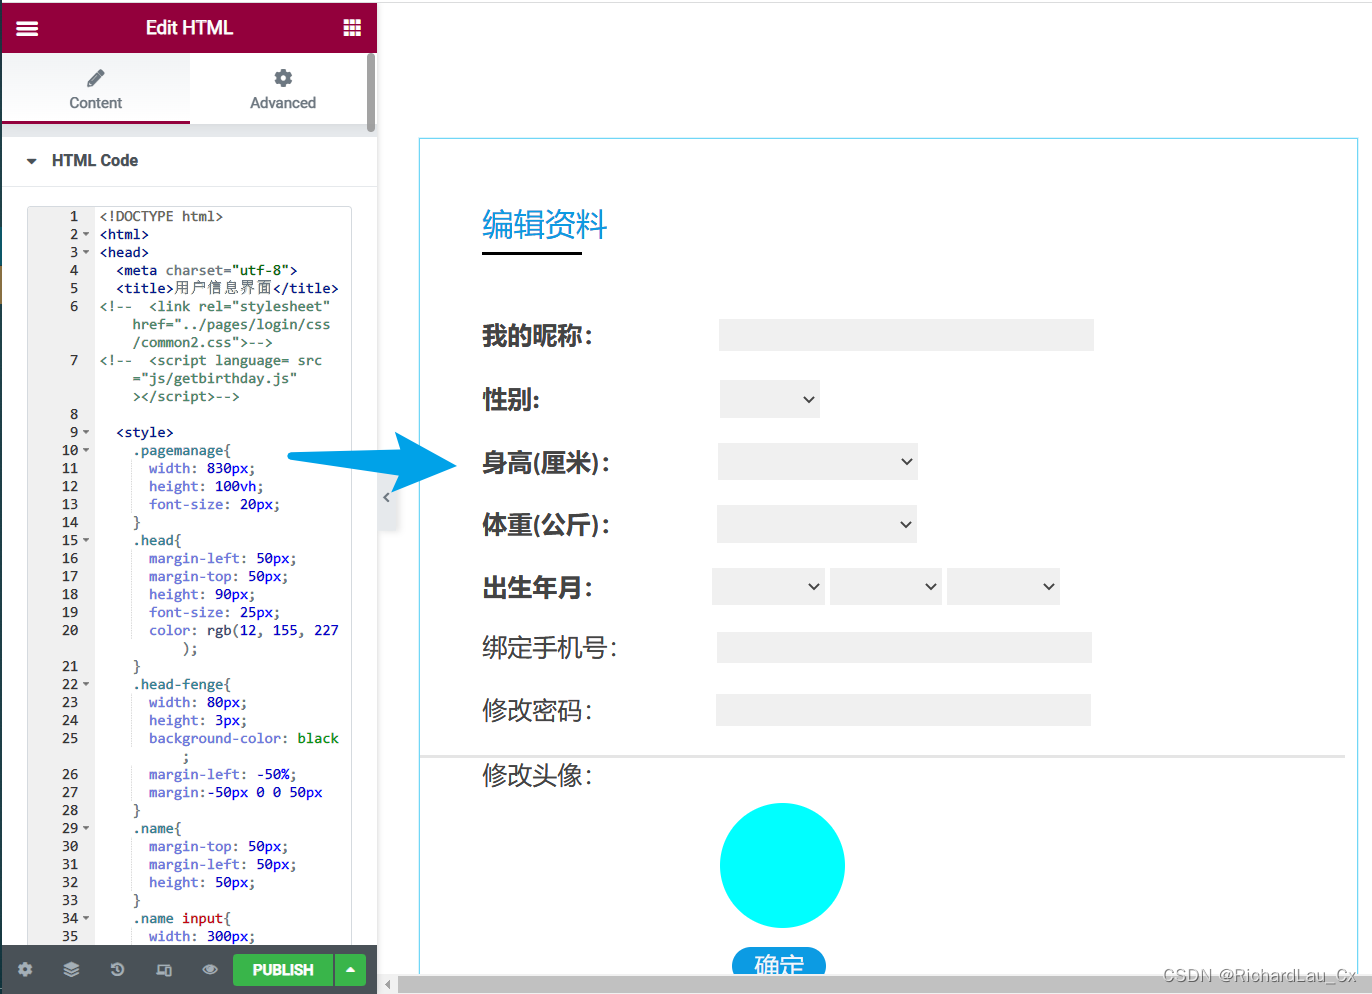Click the horizontal scrollbar left arrow
1372x994 pixels.
click(388, 985)
